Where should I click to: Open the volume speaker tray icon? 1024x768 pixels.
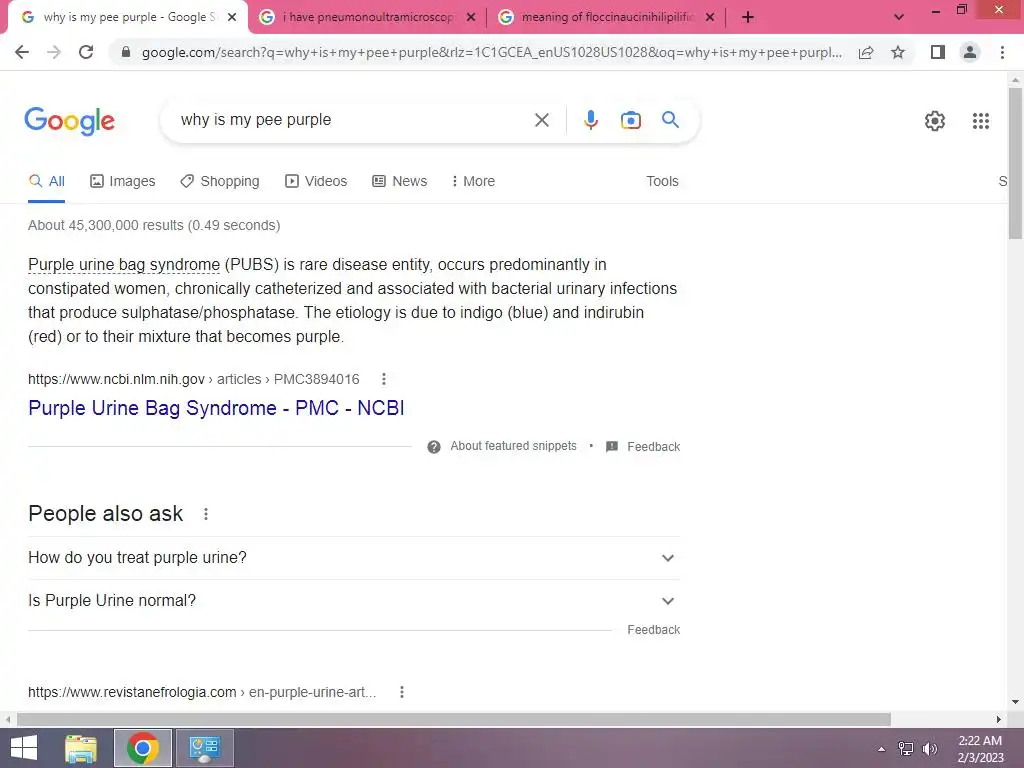pos(930,749)
